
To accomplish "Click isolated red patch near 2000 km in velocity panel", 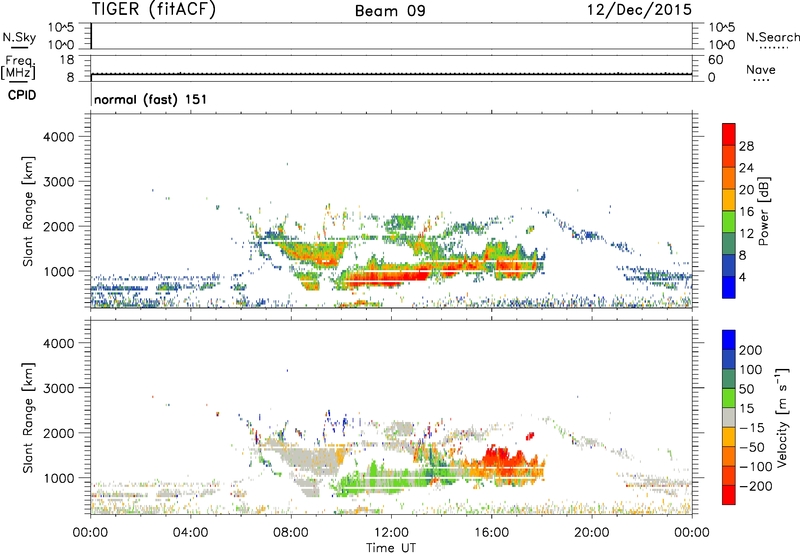I will [530, 436].
